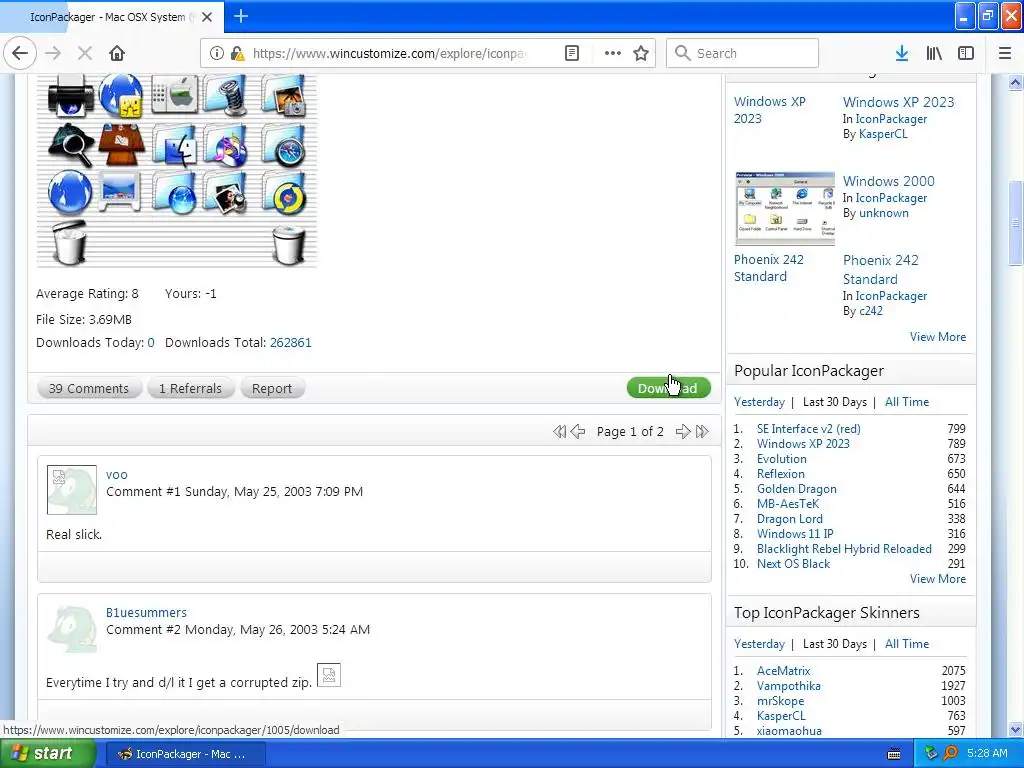This screenshot has height=768, width=1024.
Task: Open View More under related skins
Action: point(938,336)
